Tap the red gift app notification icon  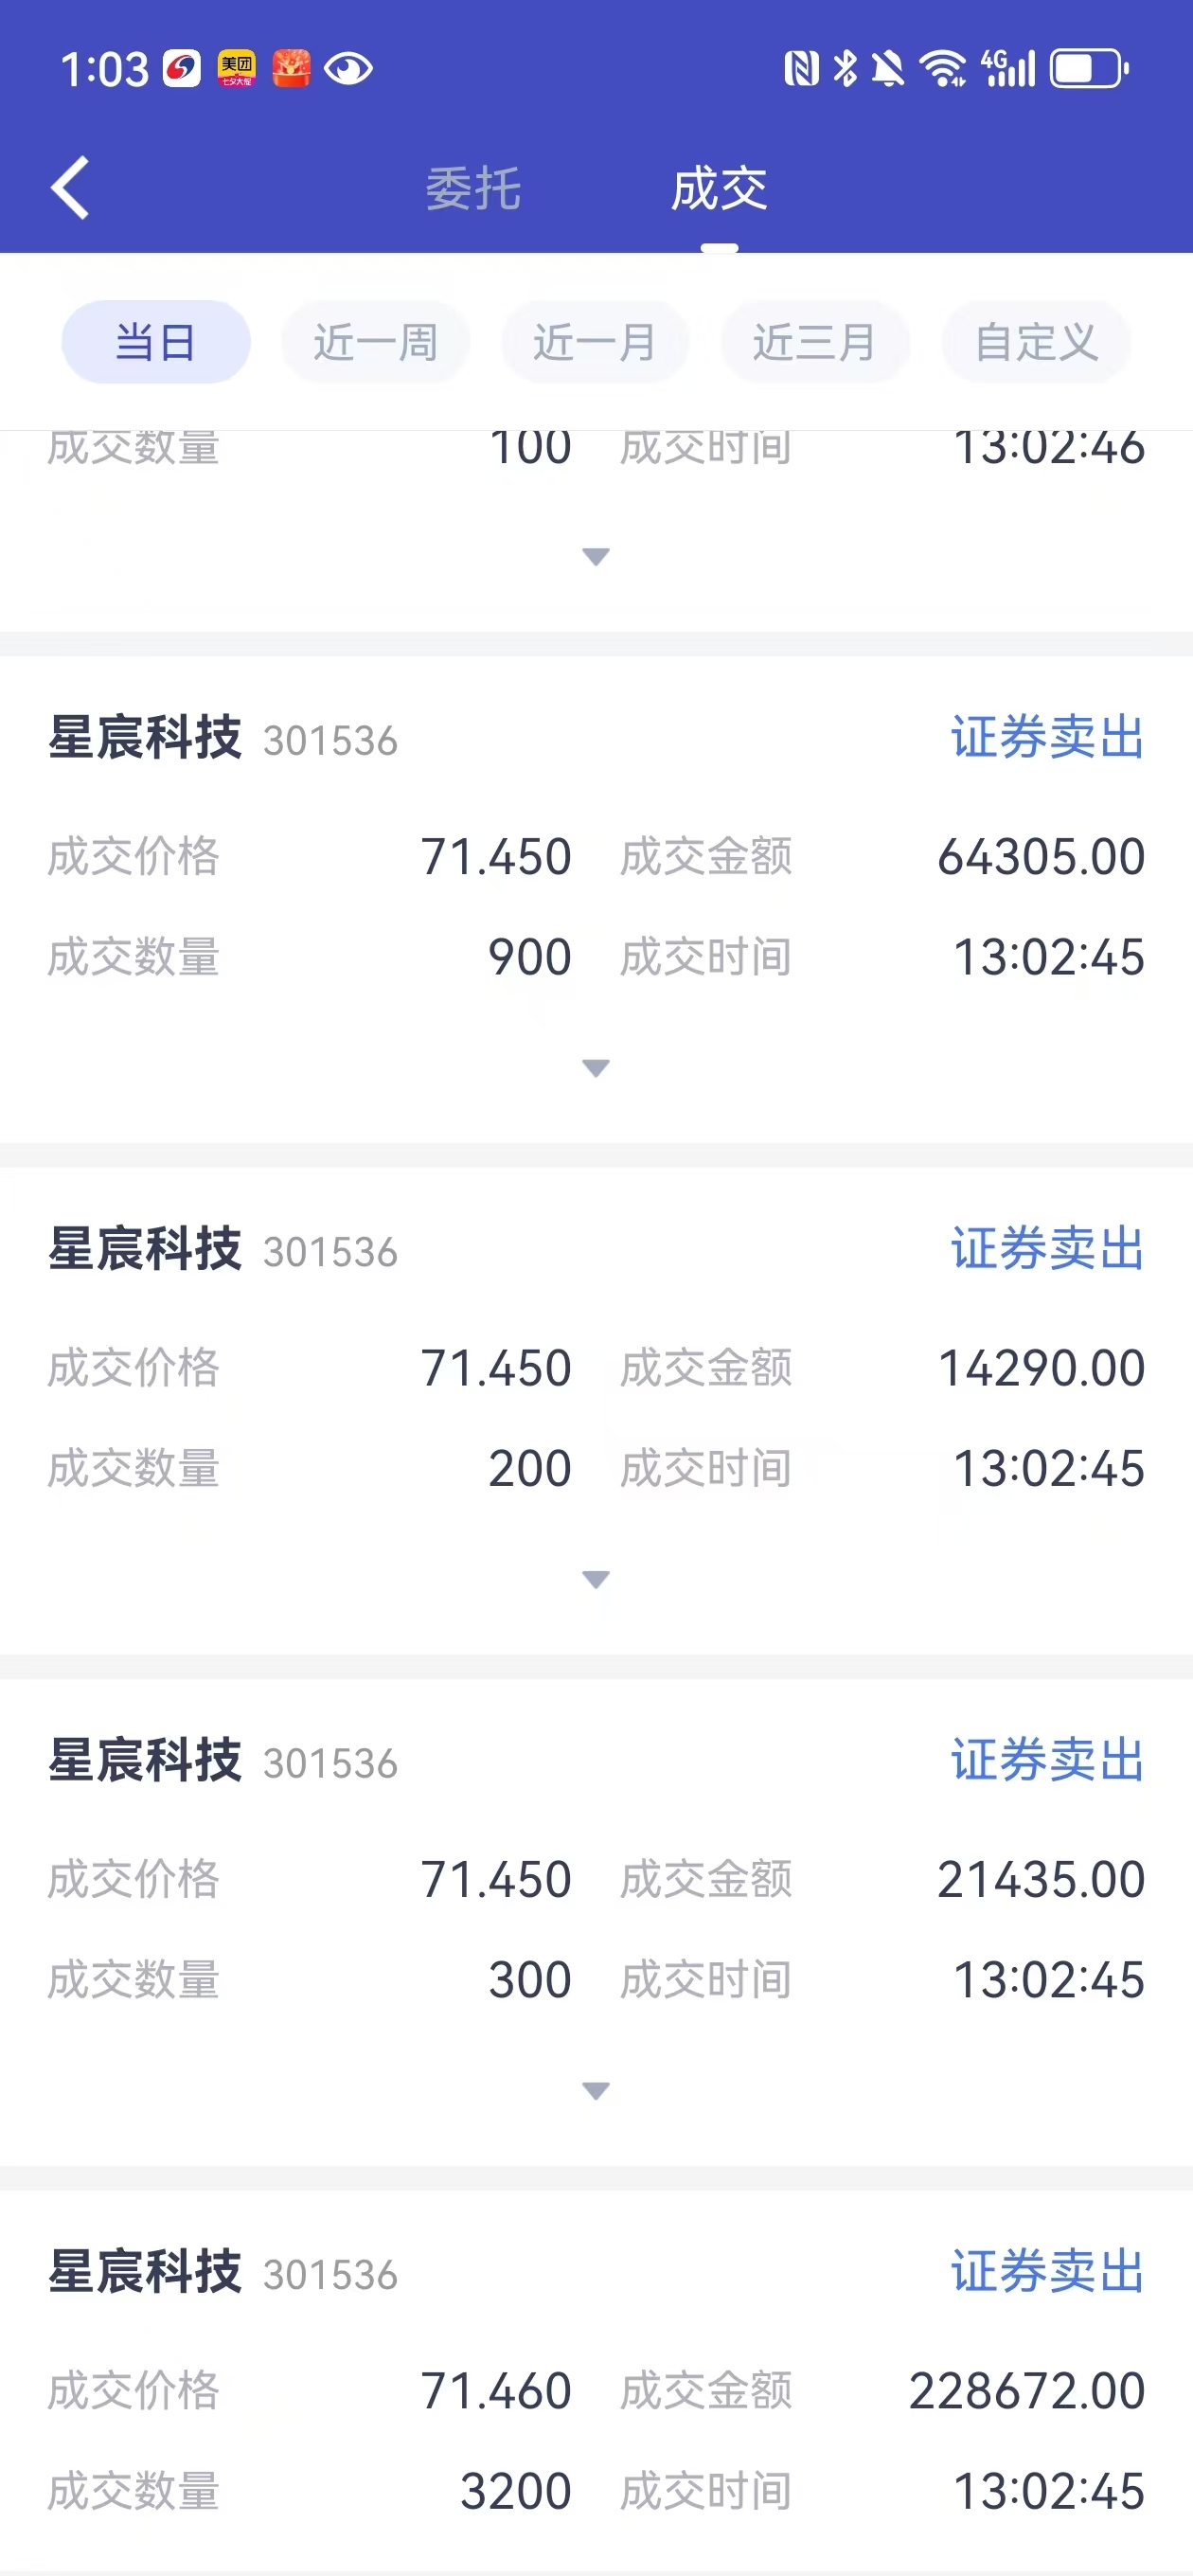291,69
